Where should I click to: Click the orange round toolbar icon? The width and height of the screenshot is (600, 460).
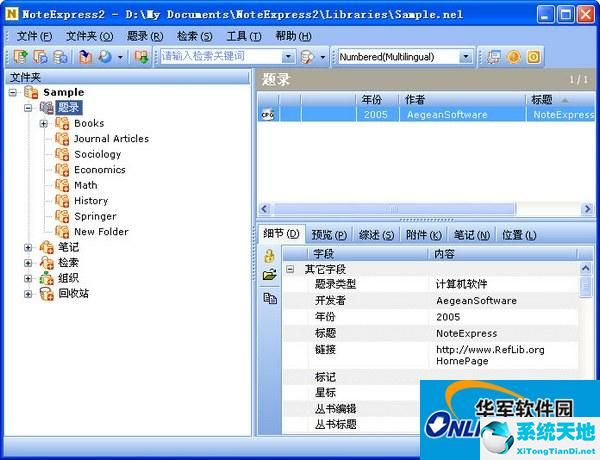tap(514, 57)
